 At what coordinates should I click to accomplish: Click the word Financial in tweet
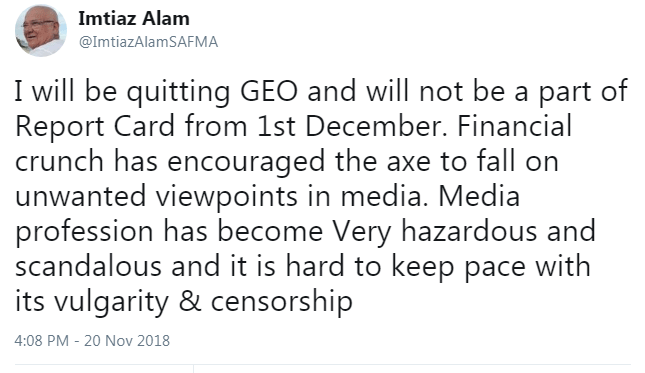coord(515,126)
